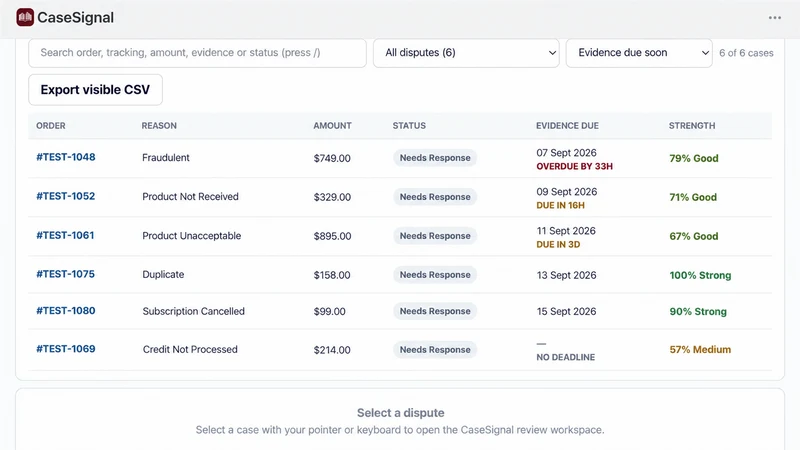Click the $329.00 amount cell
800x450 pixels.
pyautogui.click(x=332, y=197)
